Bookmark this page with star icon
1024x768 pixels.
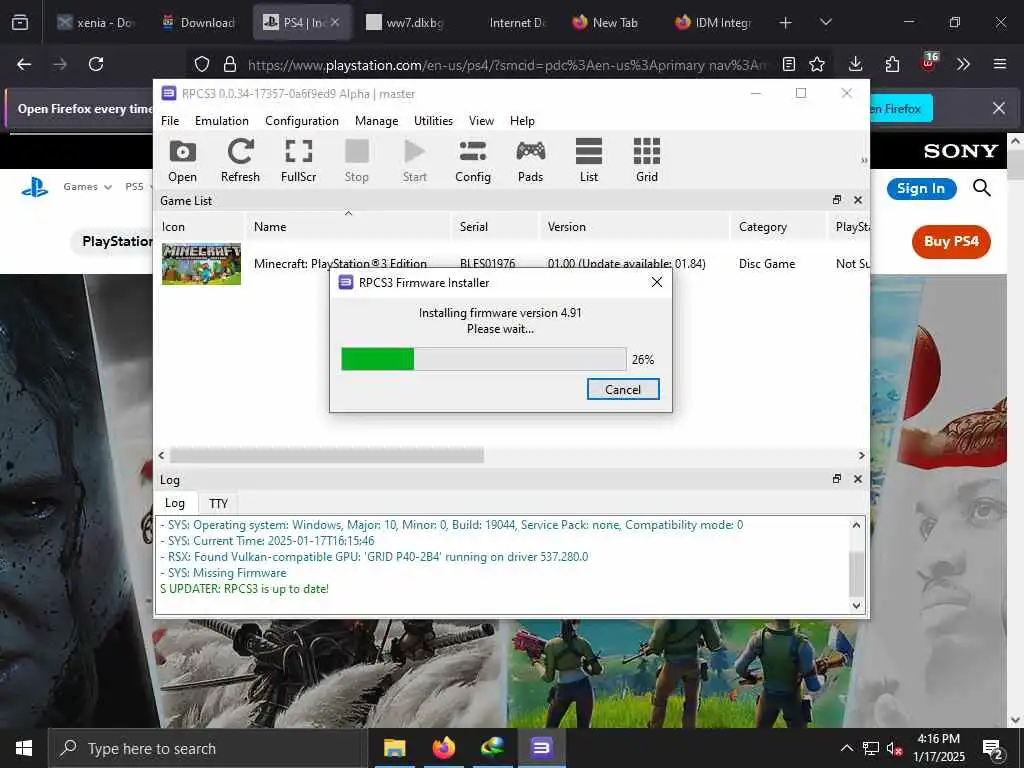817,64
